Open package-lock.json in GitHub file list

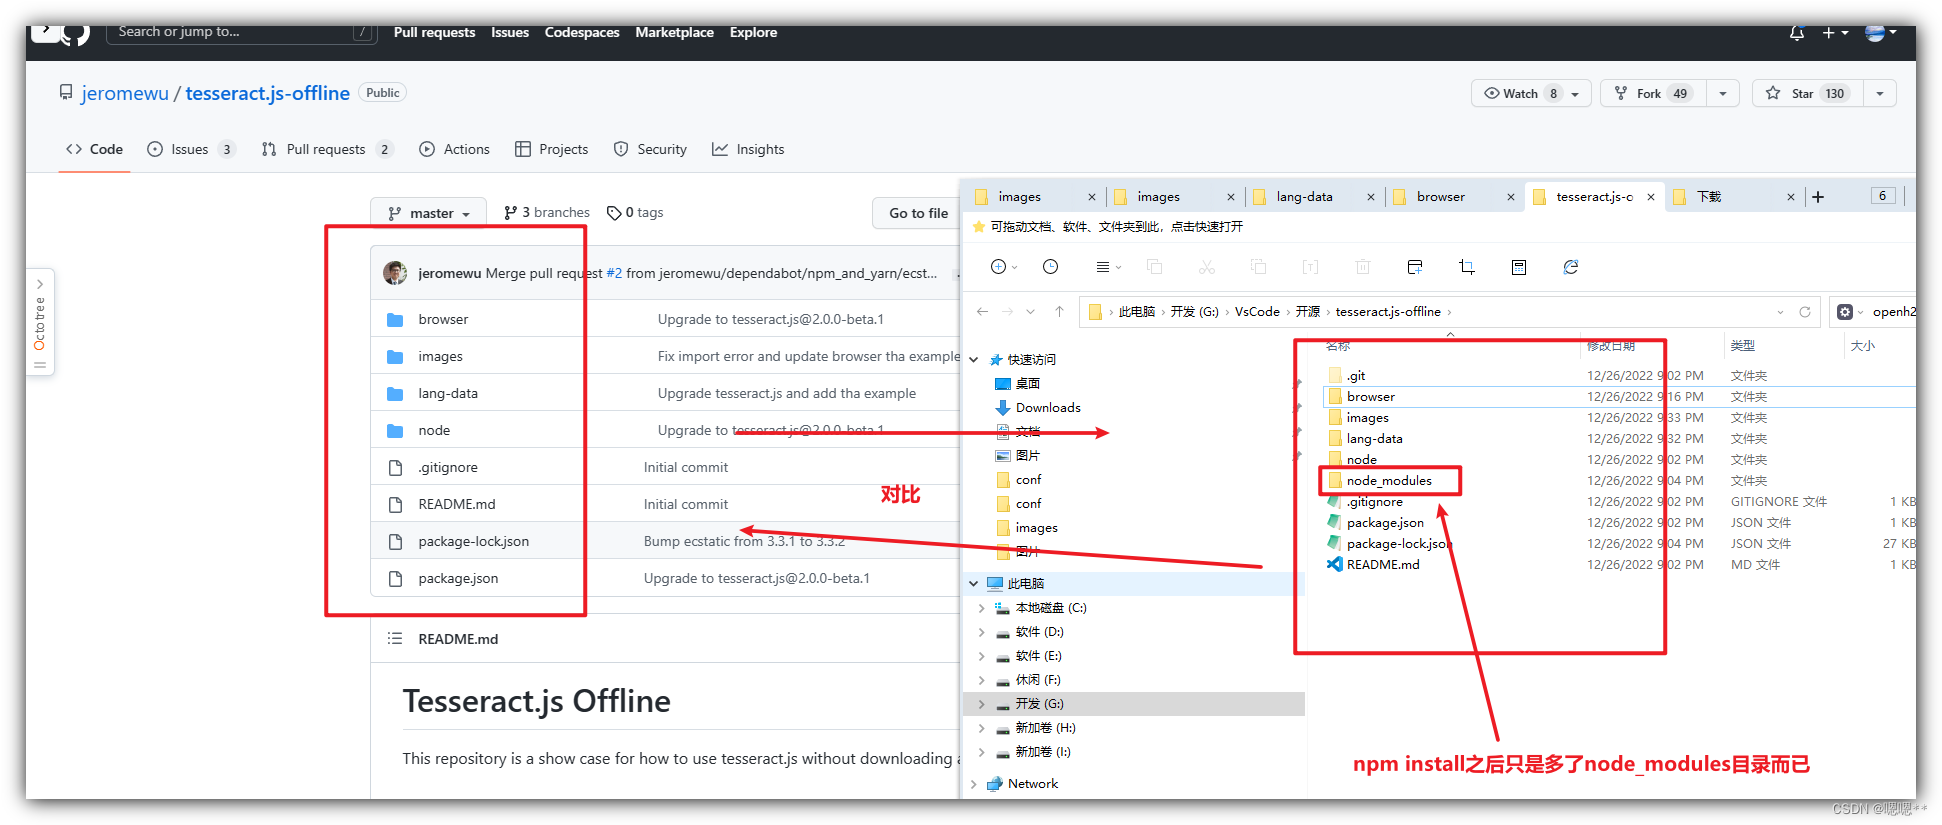click(x=473, y=541)
